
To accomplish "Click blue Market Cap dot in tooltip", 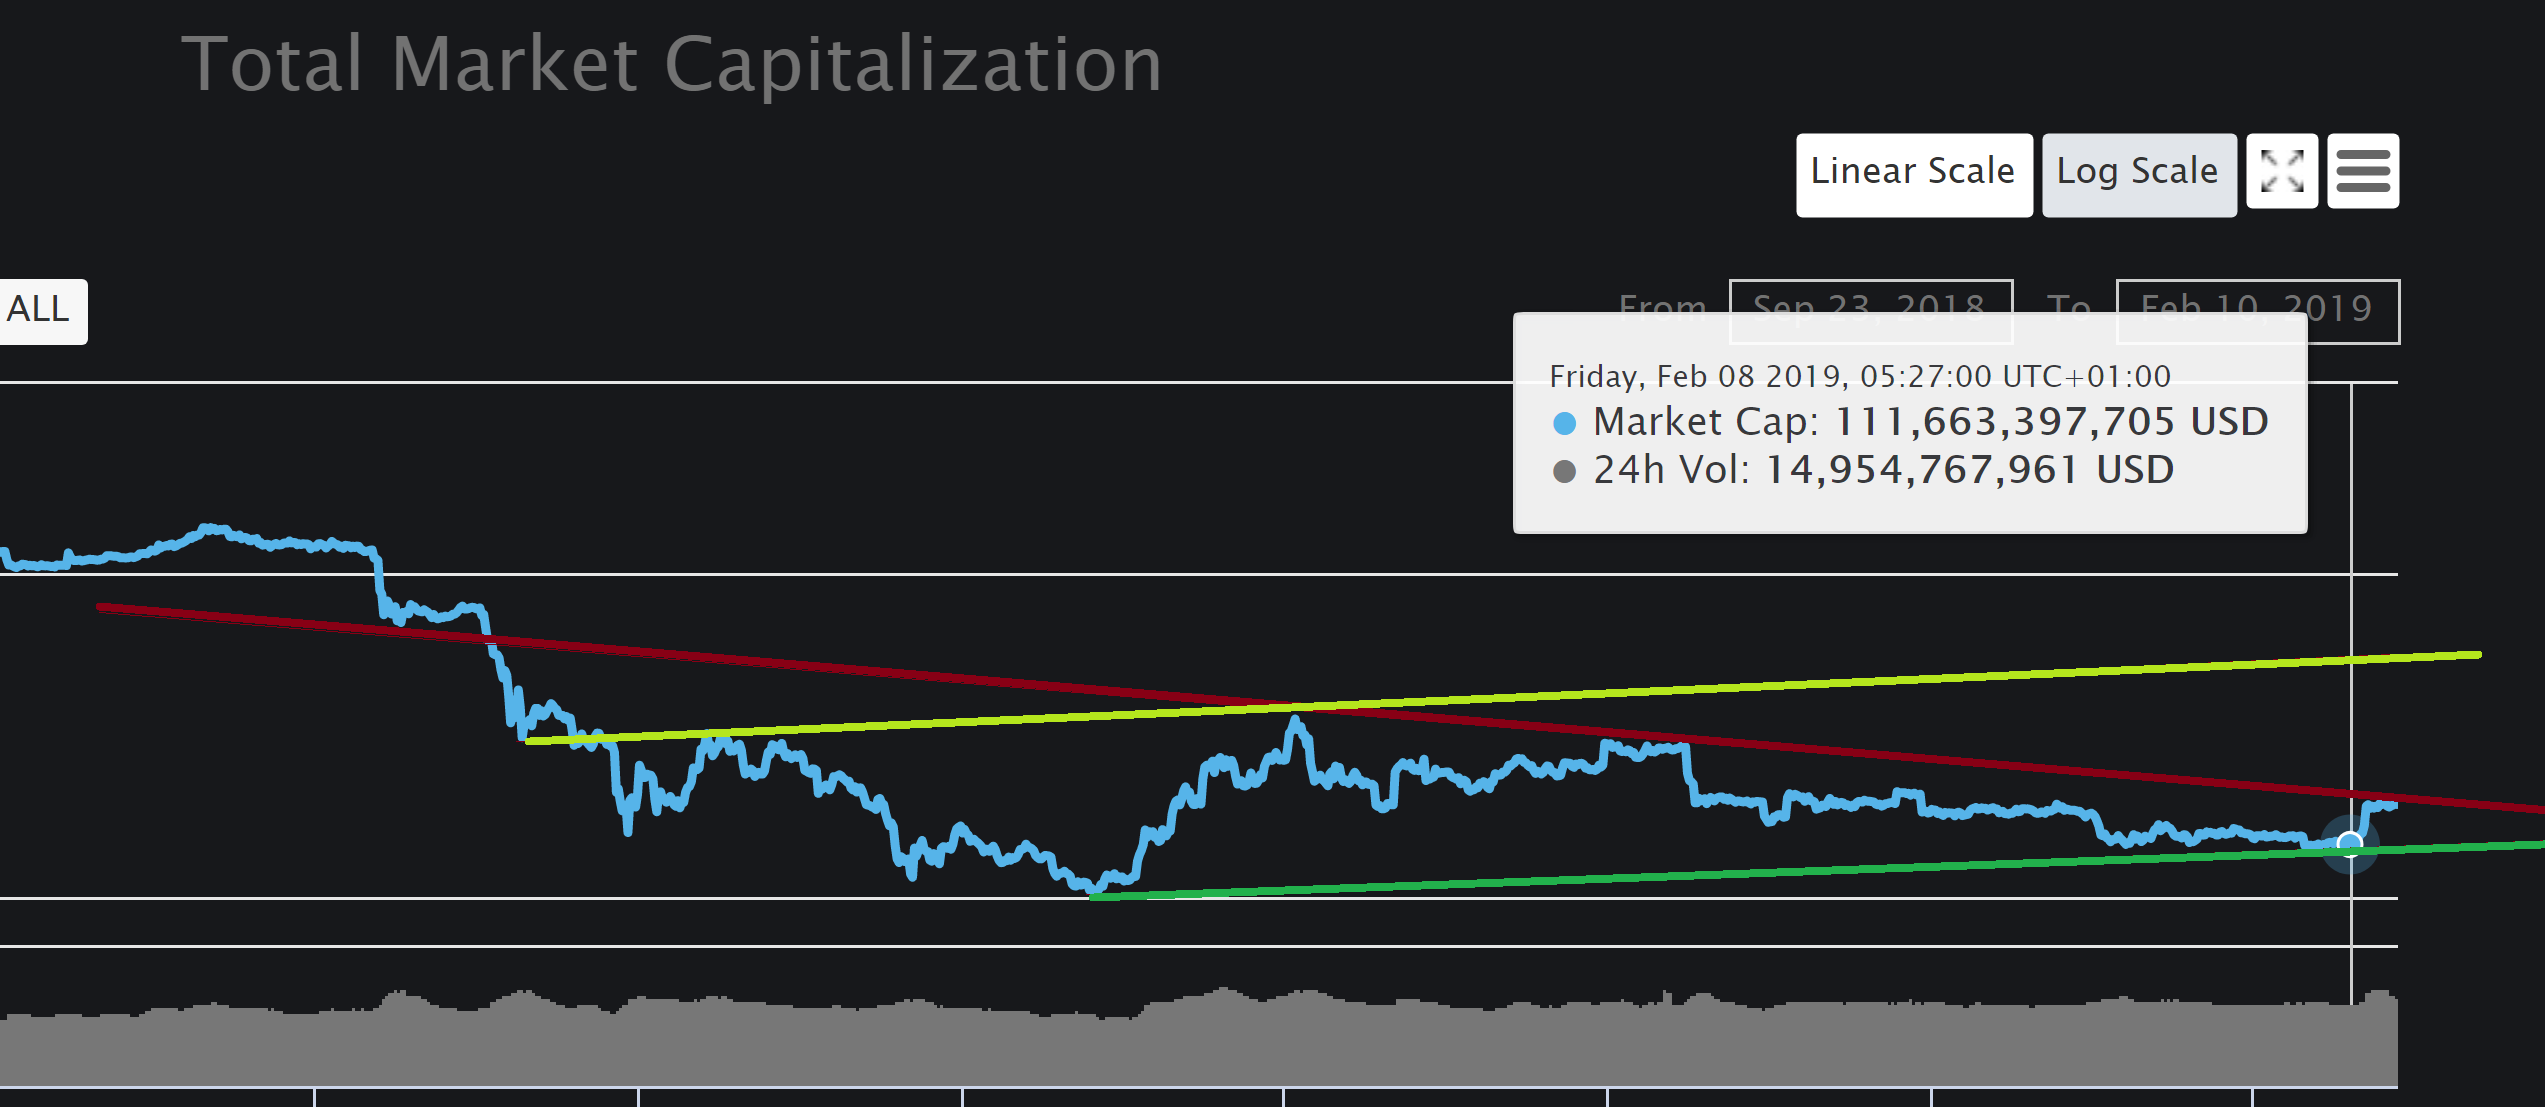I will click(x=1564, y=423).
